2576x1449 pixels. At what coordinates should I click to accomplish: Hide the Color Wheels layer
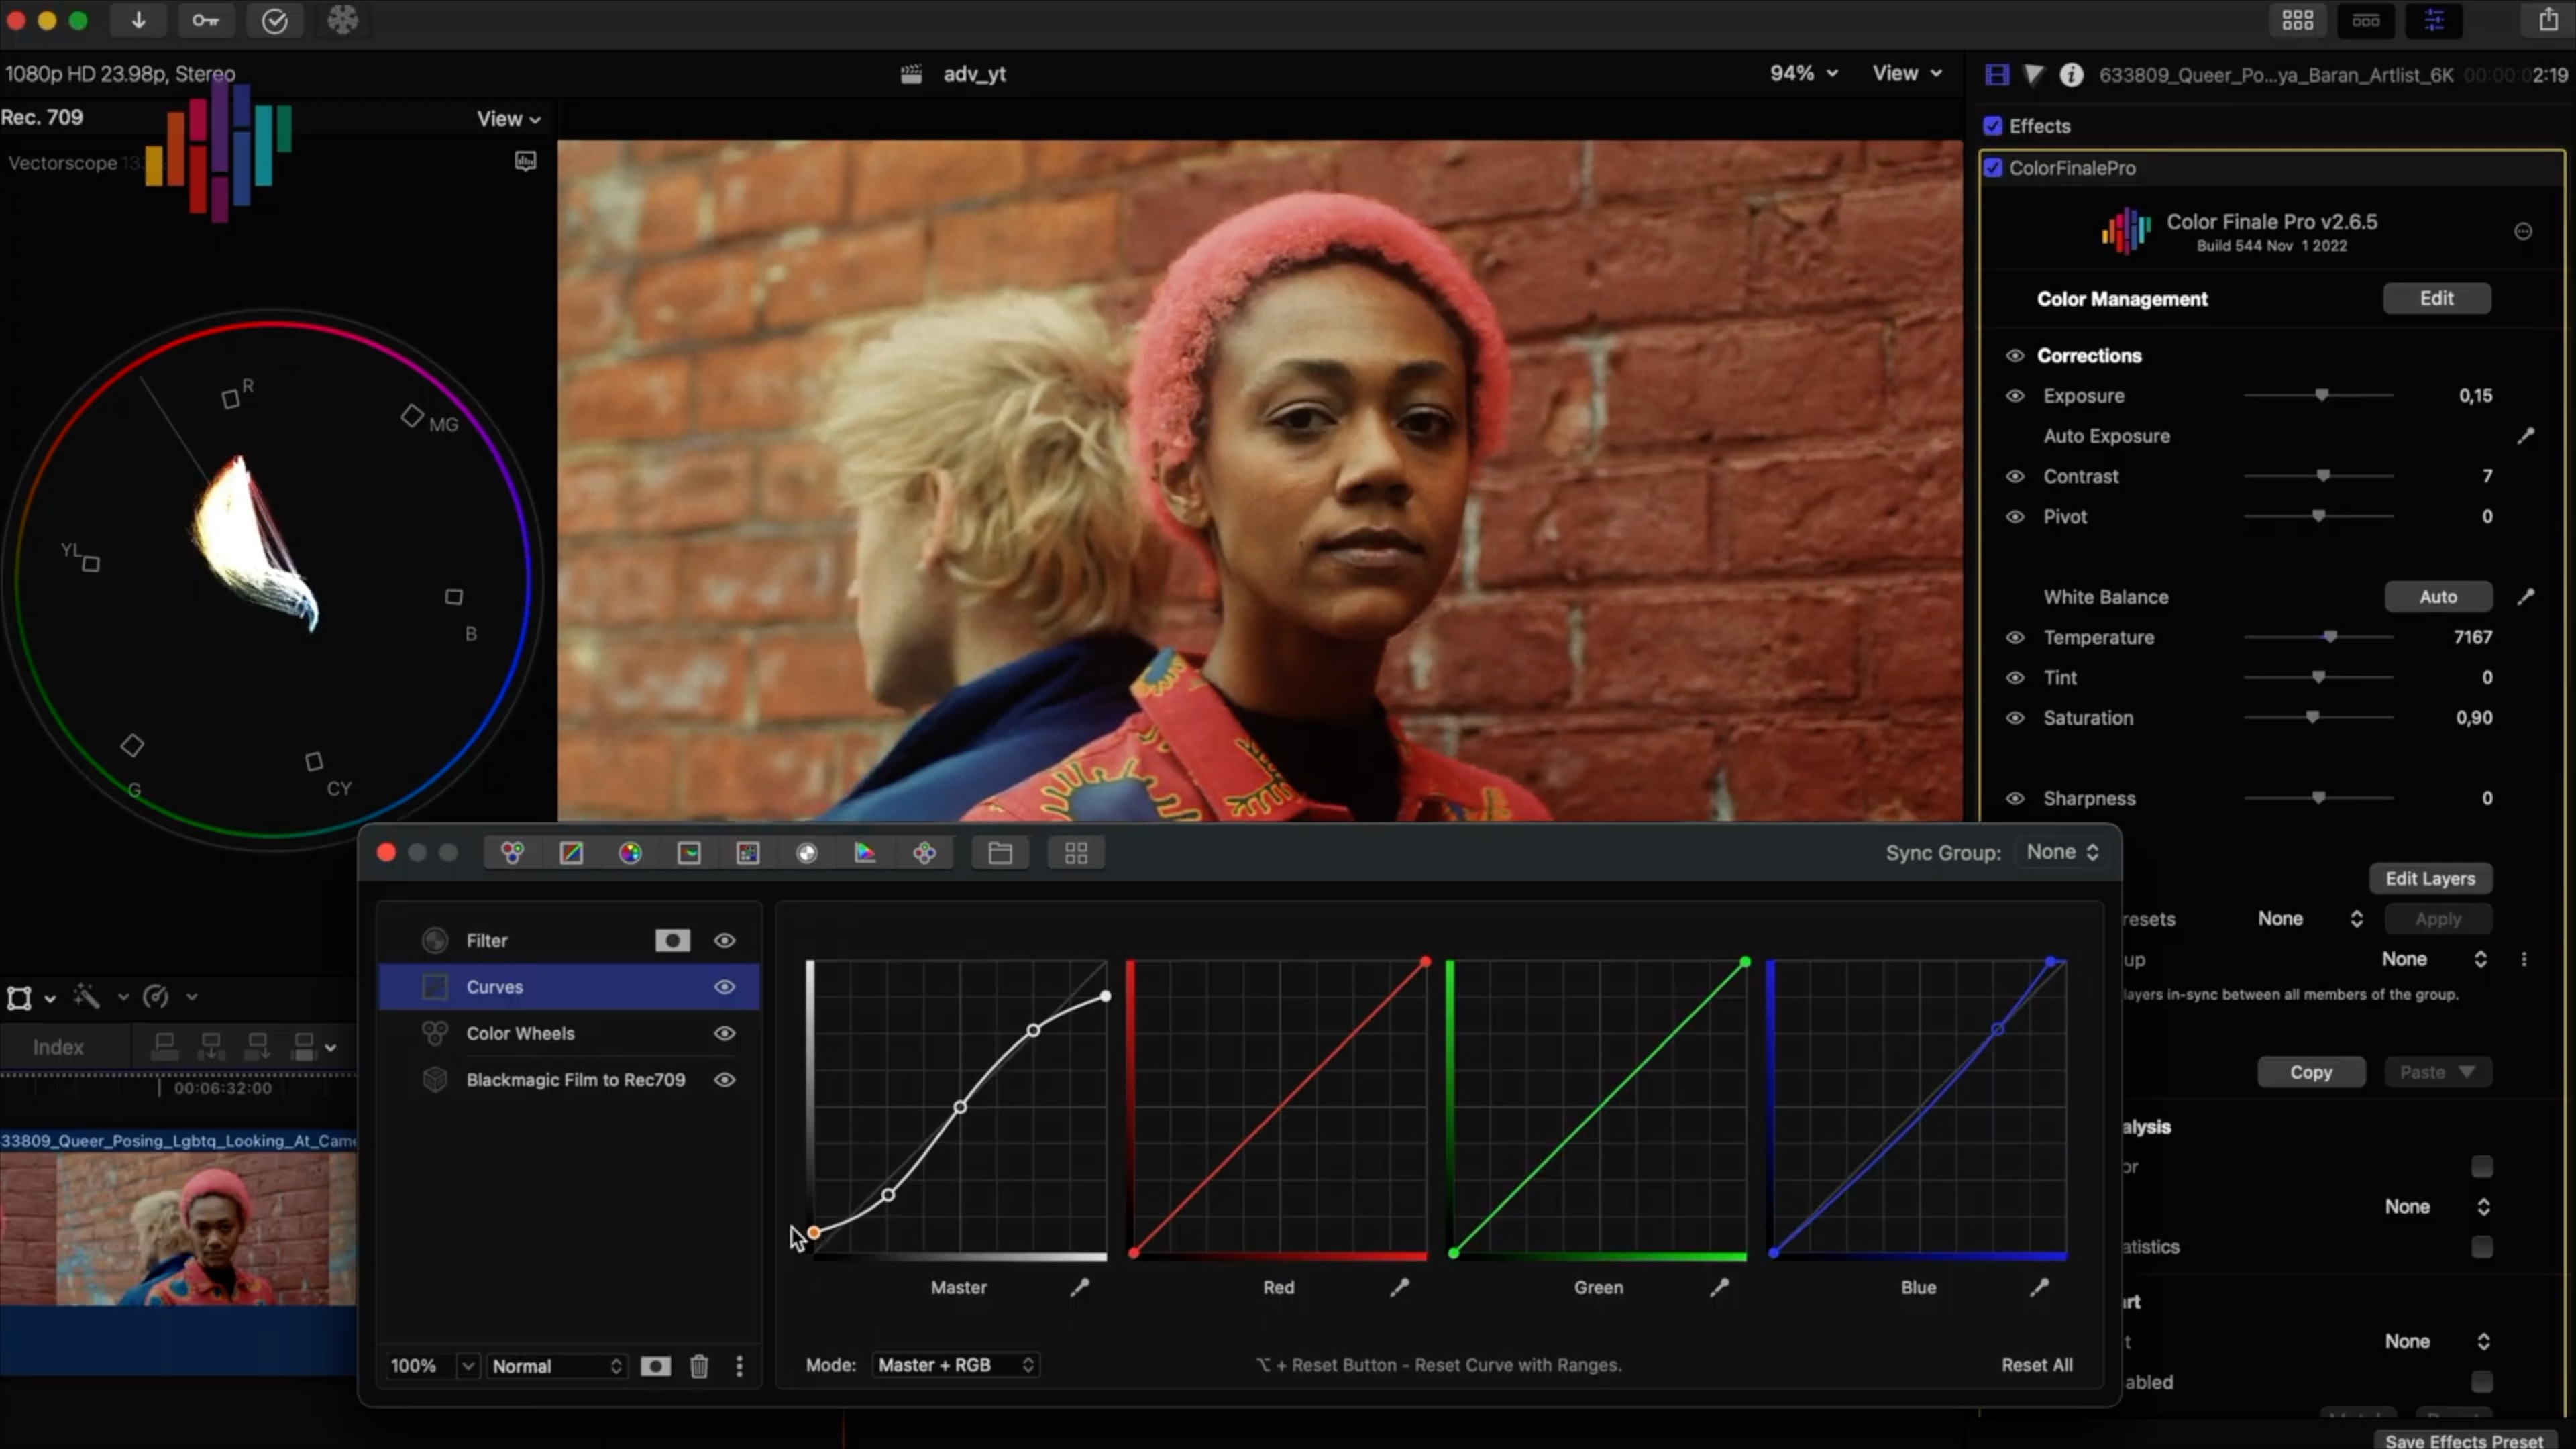click(724, 1033)
